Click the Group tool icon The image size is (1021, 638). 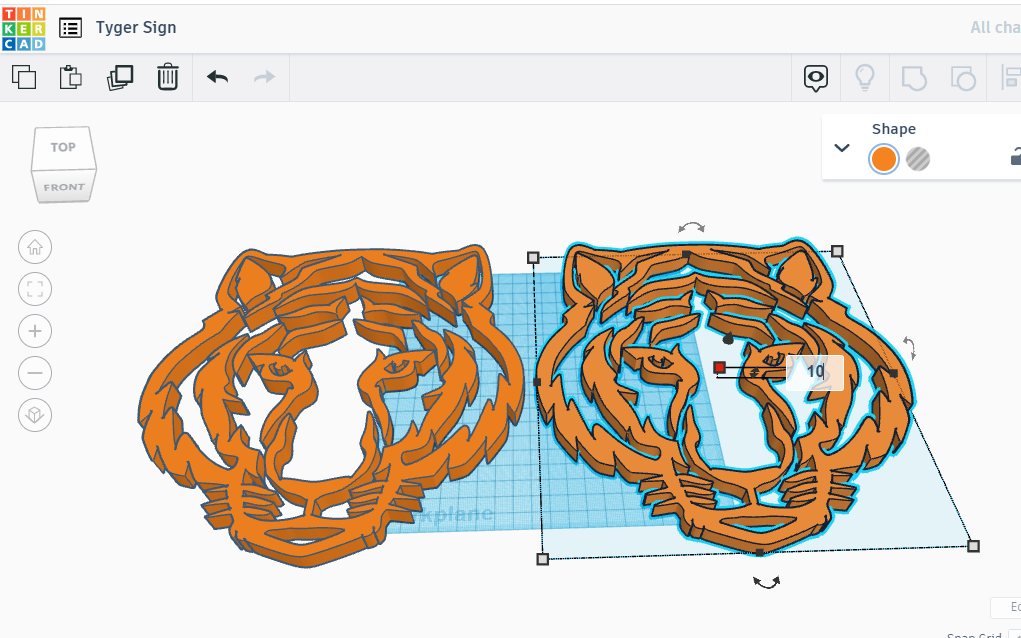[913, 77]
